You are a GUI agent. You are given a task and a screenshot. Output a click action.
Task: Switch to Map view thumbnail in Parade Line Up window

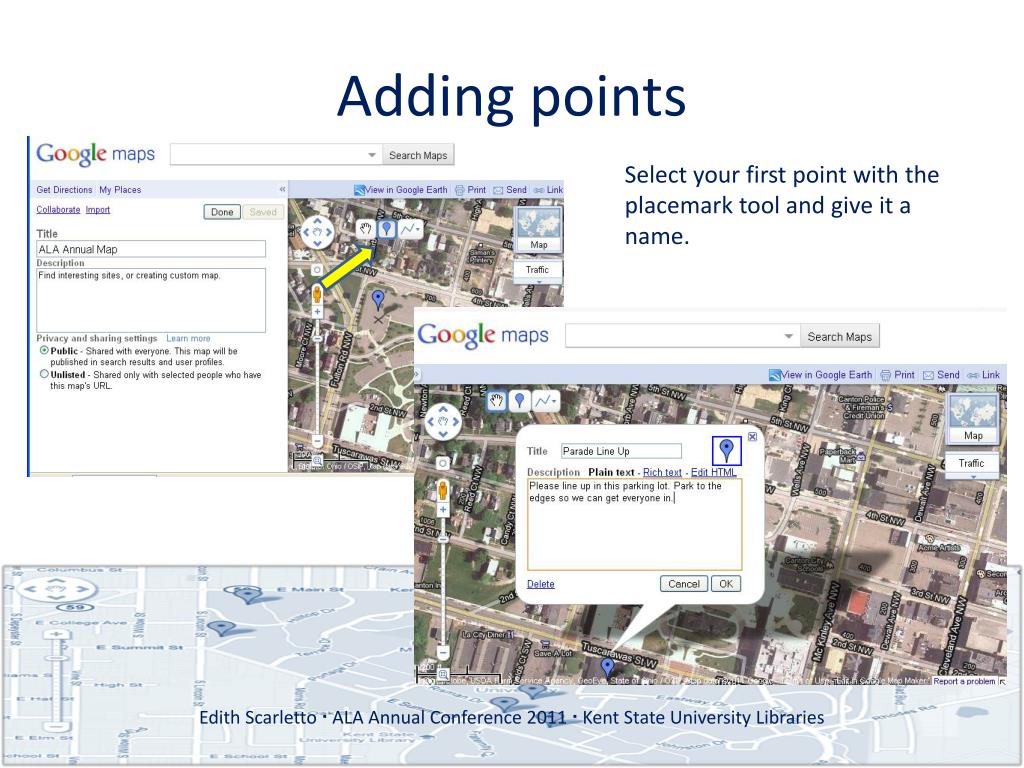point(973,419)
